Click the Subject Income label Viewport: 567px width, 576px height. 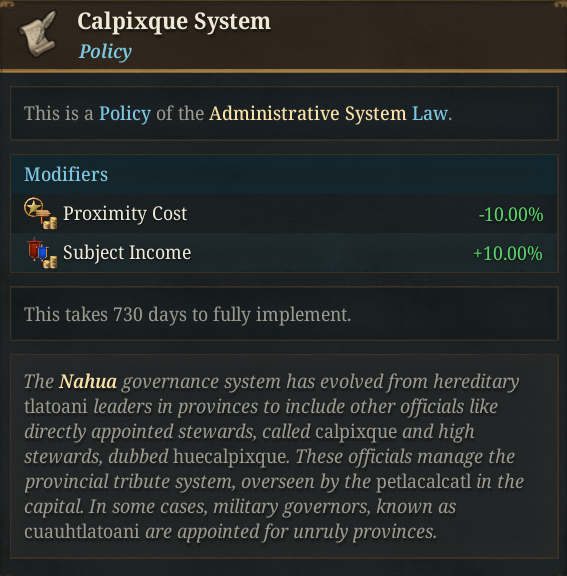127,253
